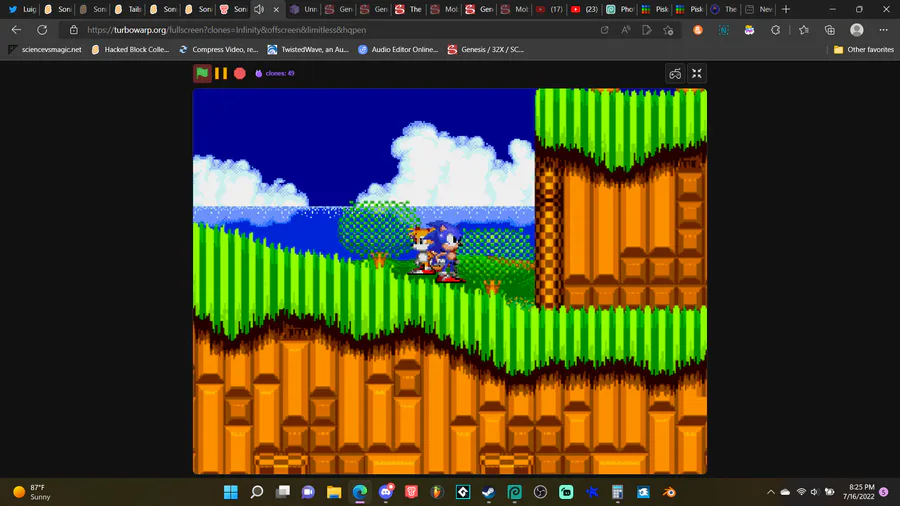Open the weather widget showing 87°F Sunny
900x506 pixels.
coord(33,492)
